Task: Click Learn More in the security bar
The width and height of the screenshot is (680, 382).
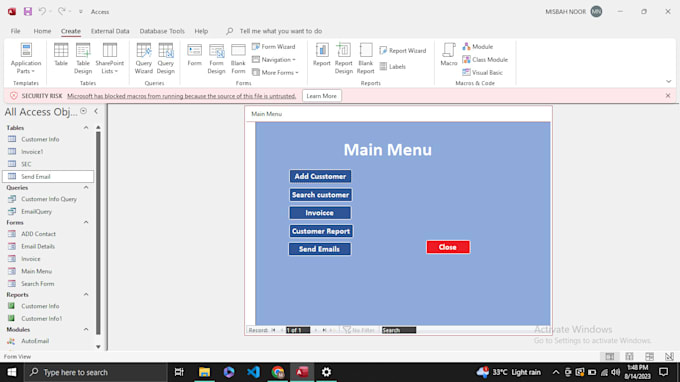Action: click(x=321, y=96)
